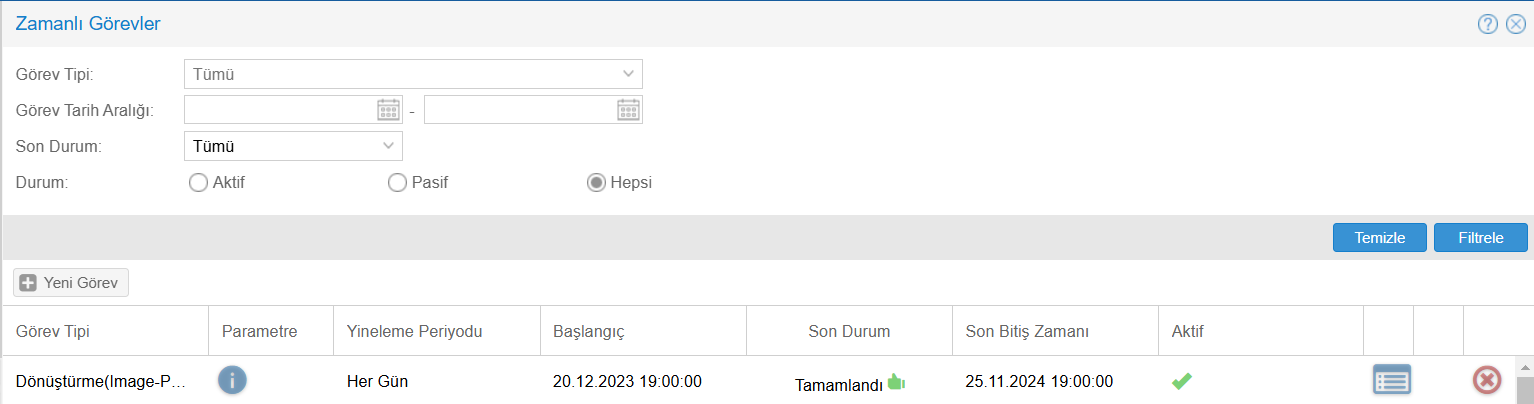Image resolution: width=1534 pixels, height=404 pixels.
Task: Open calendar picker for start date
Action: pyautogui.click(x=388, y=110)
